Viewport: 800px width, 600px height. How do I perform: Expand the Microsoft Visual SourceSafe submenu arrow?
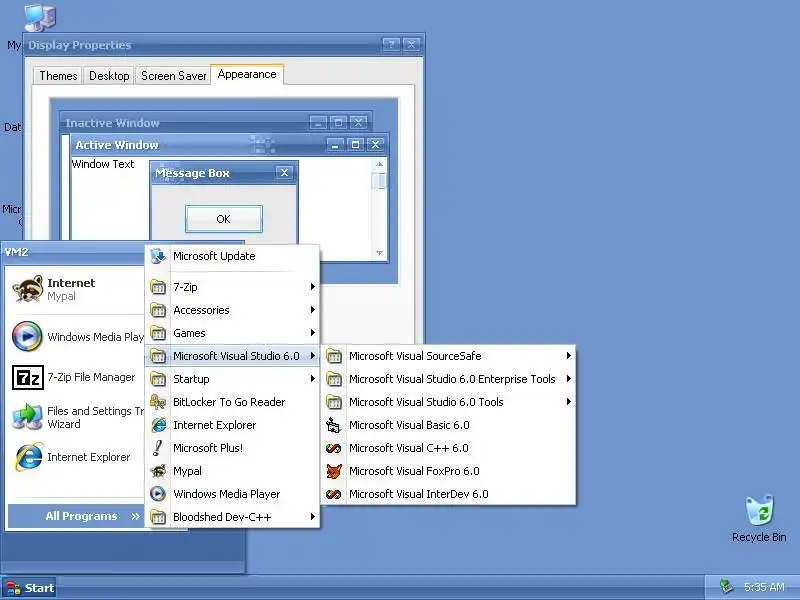pyautogui.click(x=568, y=356)
